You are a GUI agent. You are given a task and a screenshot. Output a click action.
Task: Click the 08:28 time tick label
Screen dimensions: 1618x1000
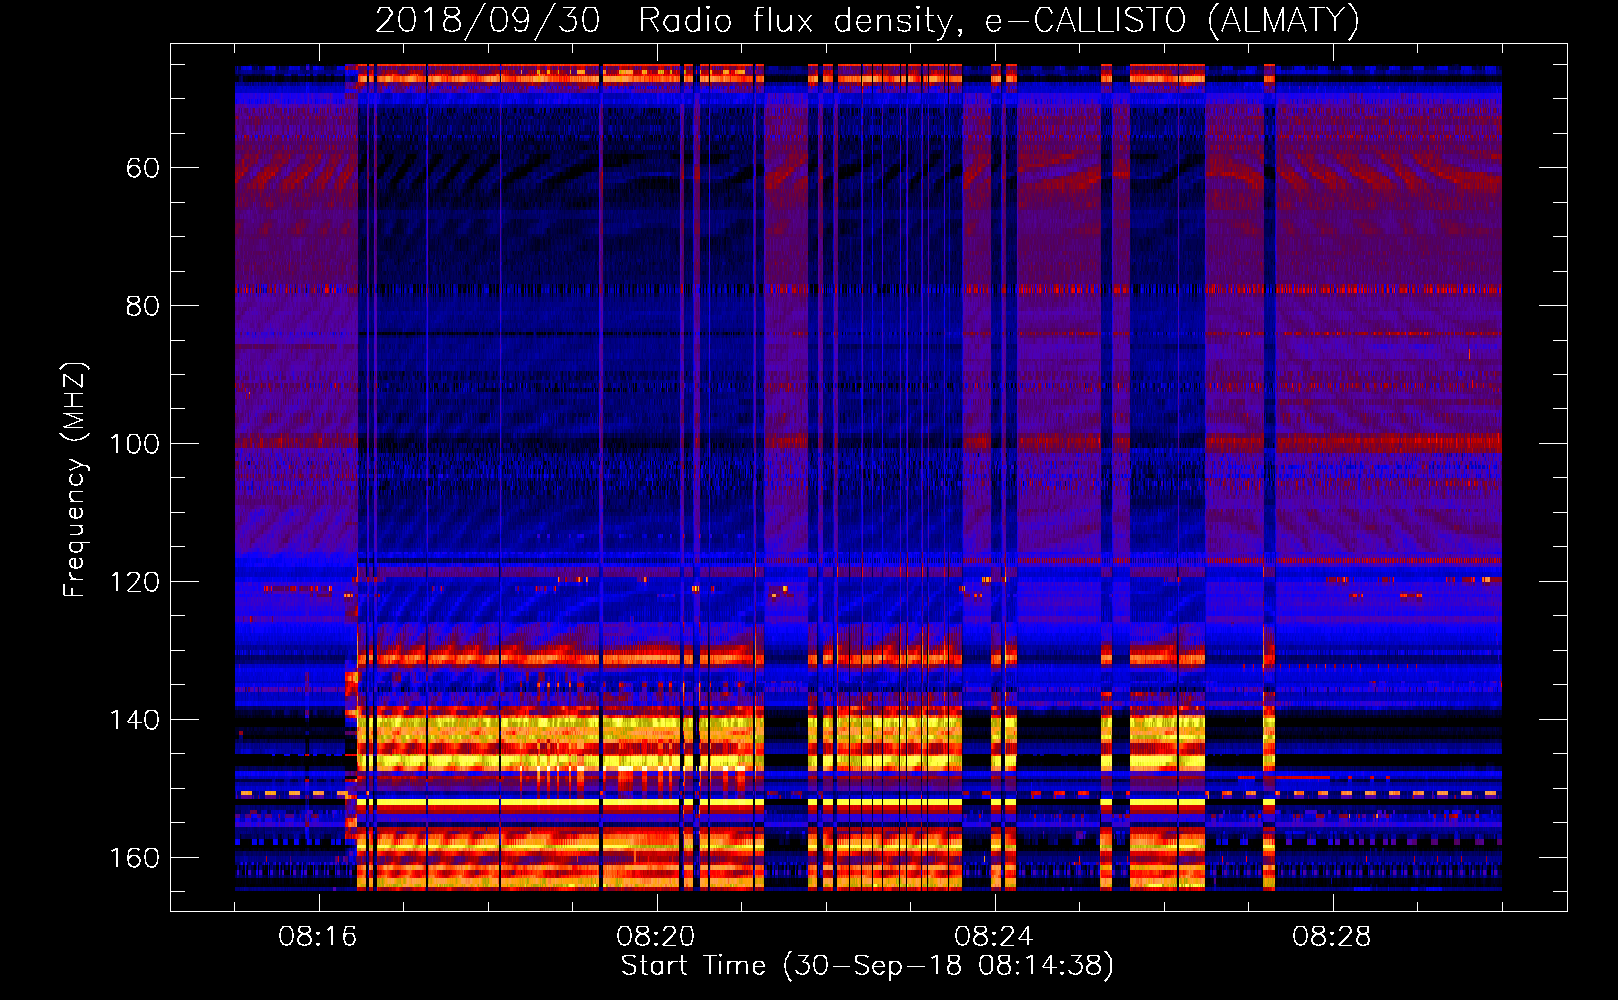coord(1332,937)
